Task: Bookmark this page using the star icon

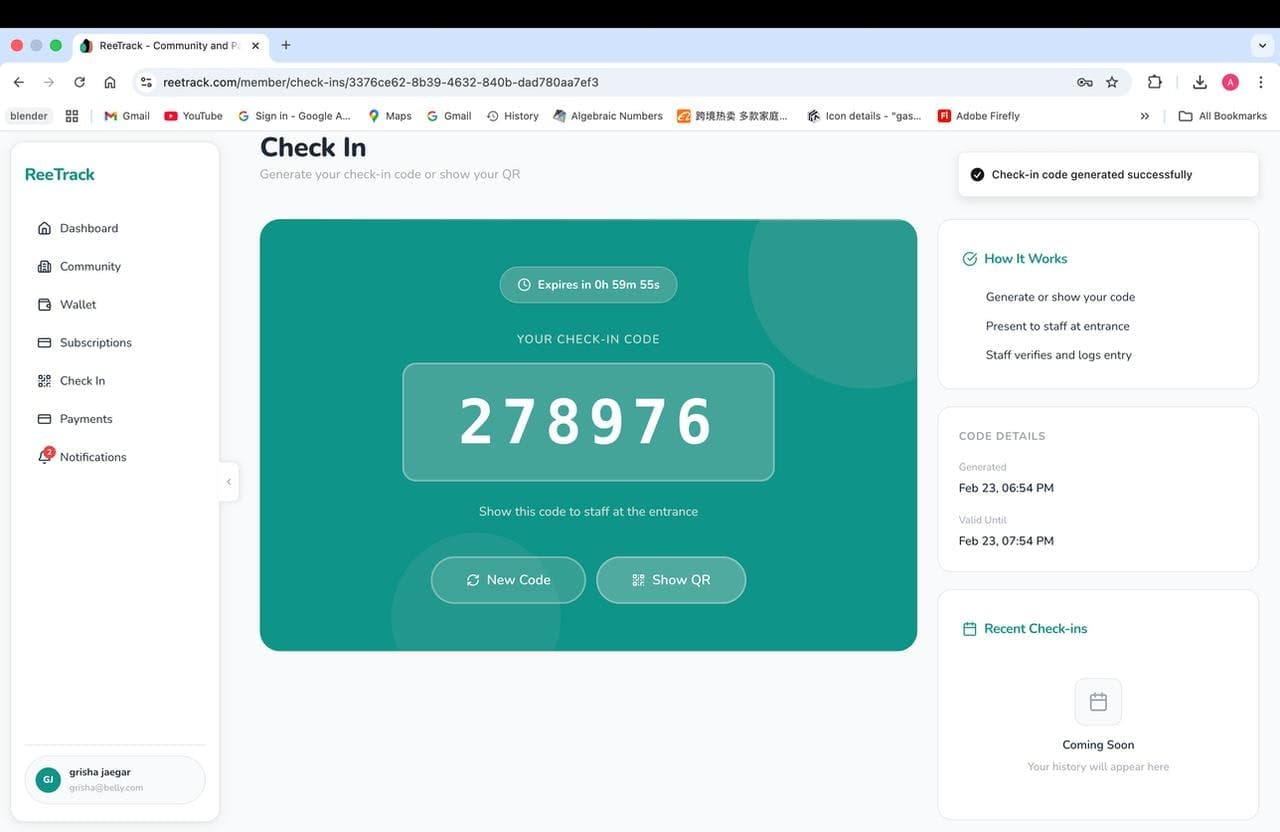Action: pyautogui.click(x=1112, y=82)
